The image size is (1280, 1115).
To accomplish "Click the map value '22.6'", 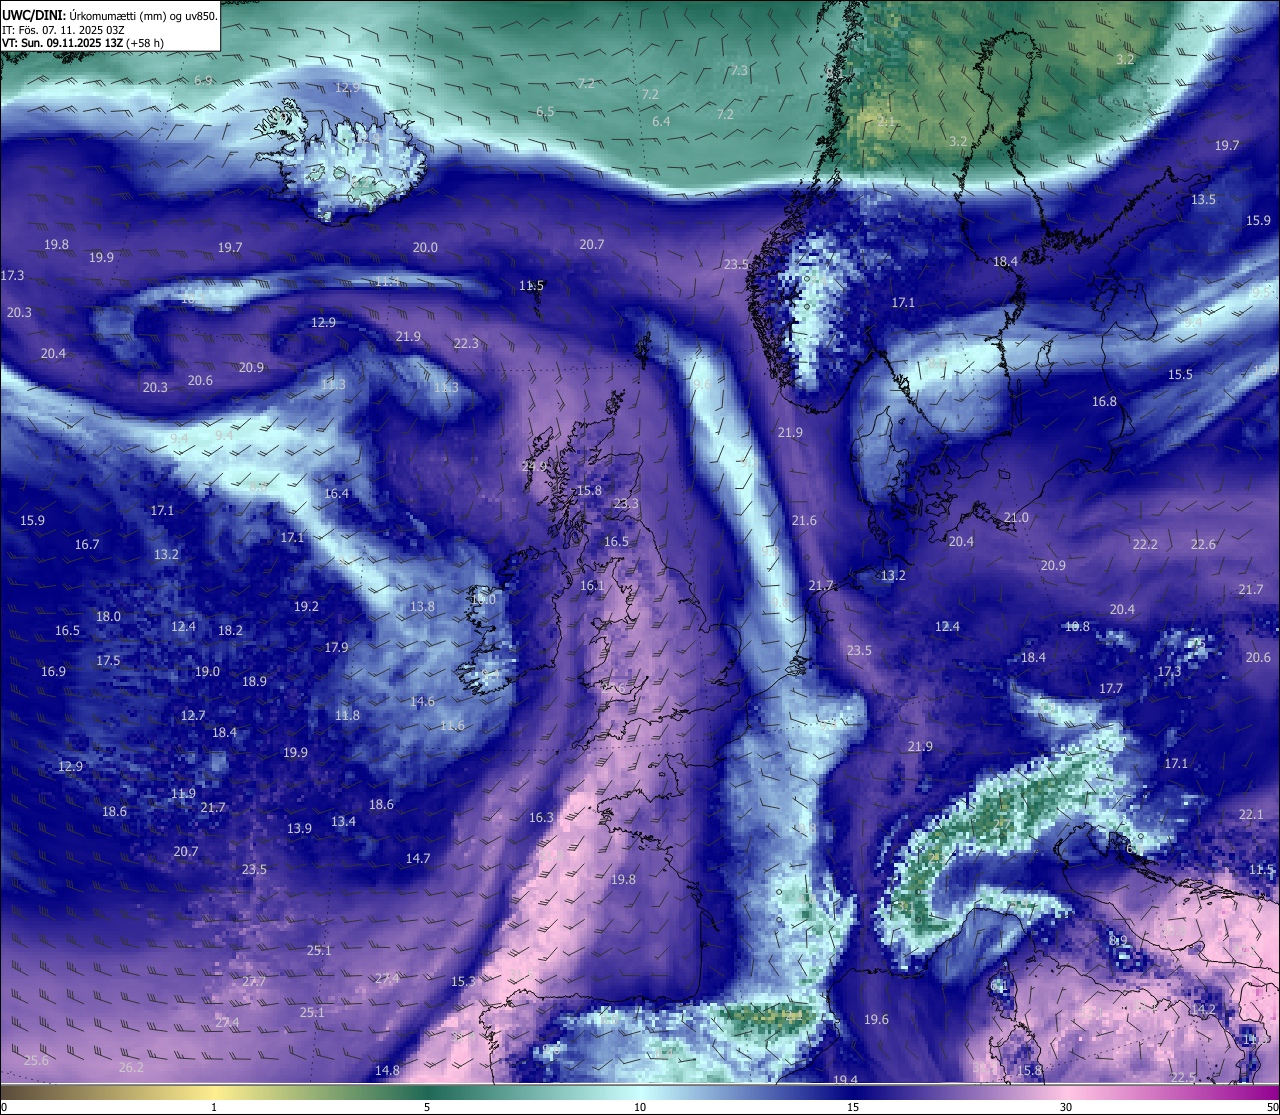I will (1203, 544).
